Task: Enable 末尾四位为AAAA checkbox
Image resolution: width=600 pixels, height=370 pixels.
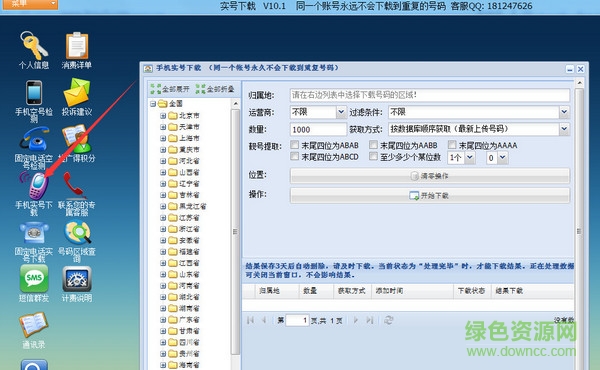Action: (x=452, y=145)
